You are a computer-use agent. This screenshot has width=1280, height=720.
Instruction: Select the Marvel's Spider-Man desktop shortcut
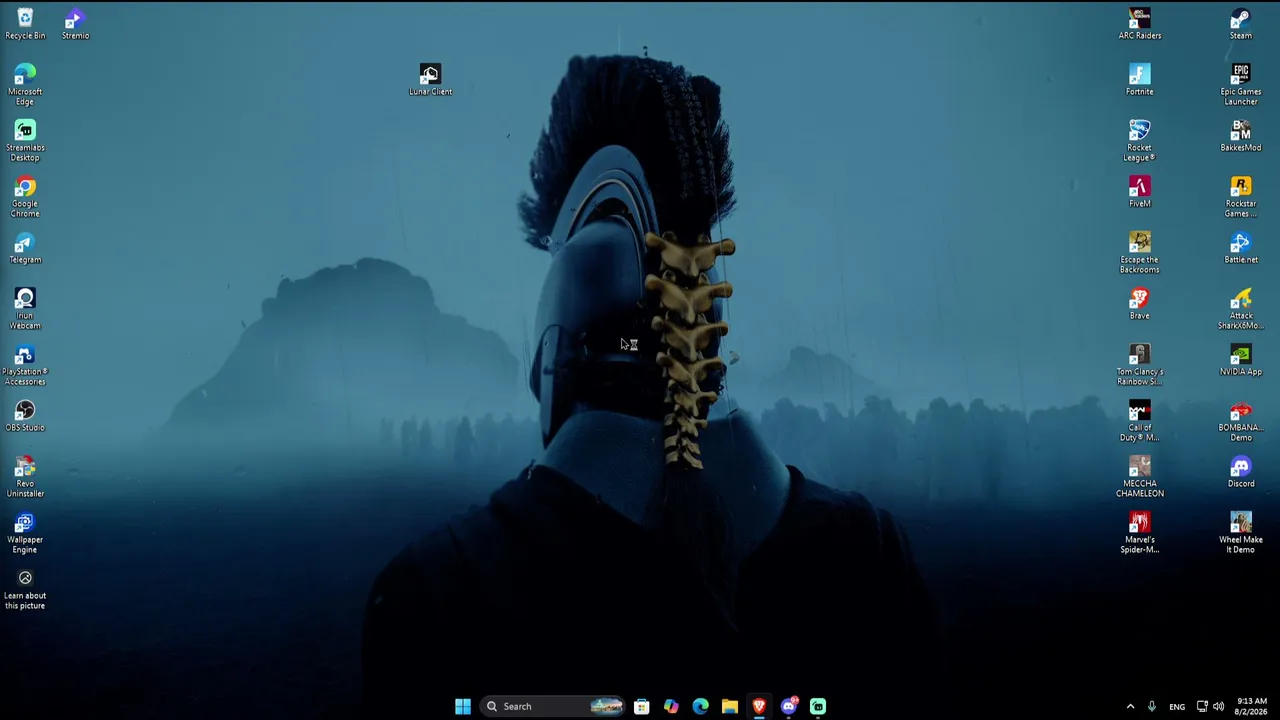click(1140, 533)
